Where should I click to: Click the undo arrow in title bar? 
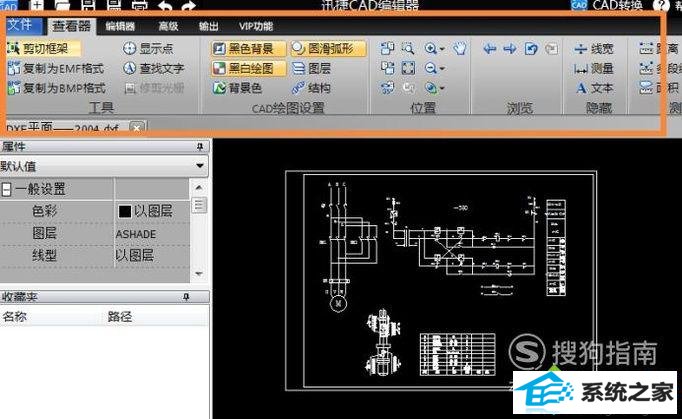point(165,6)
